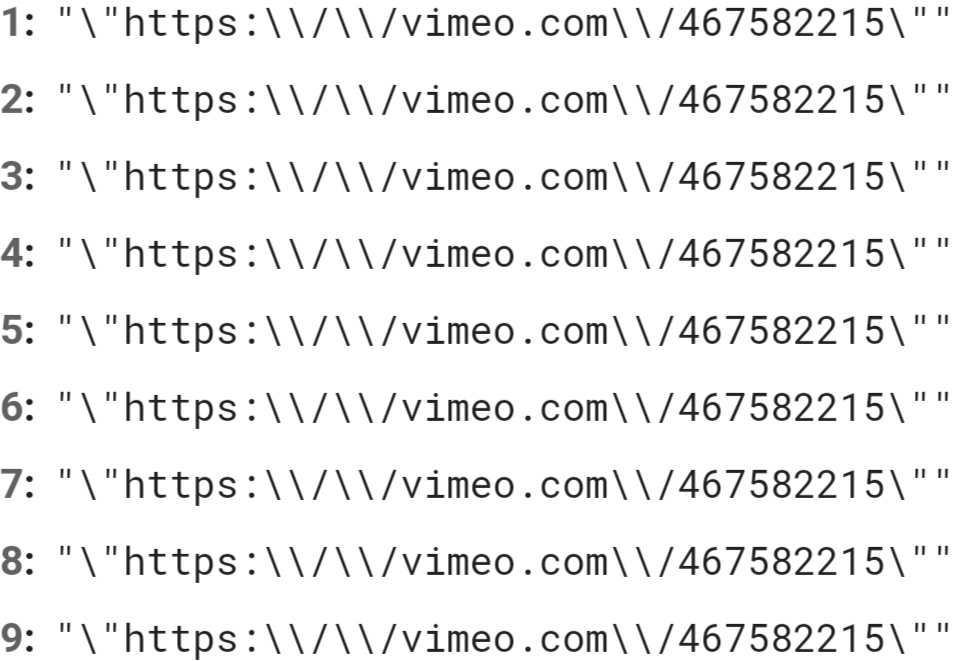Select the vimeo URL string in entry 6
The width and height of the screenshot is (954, 661).
504,408
